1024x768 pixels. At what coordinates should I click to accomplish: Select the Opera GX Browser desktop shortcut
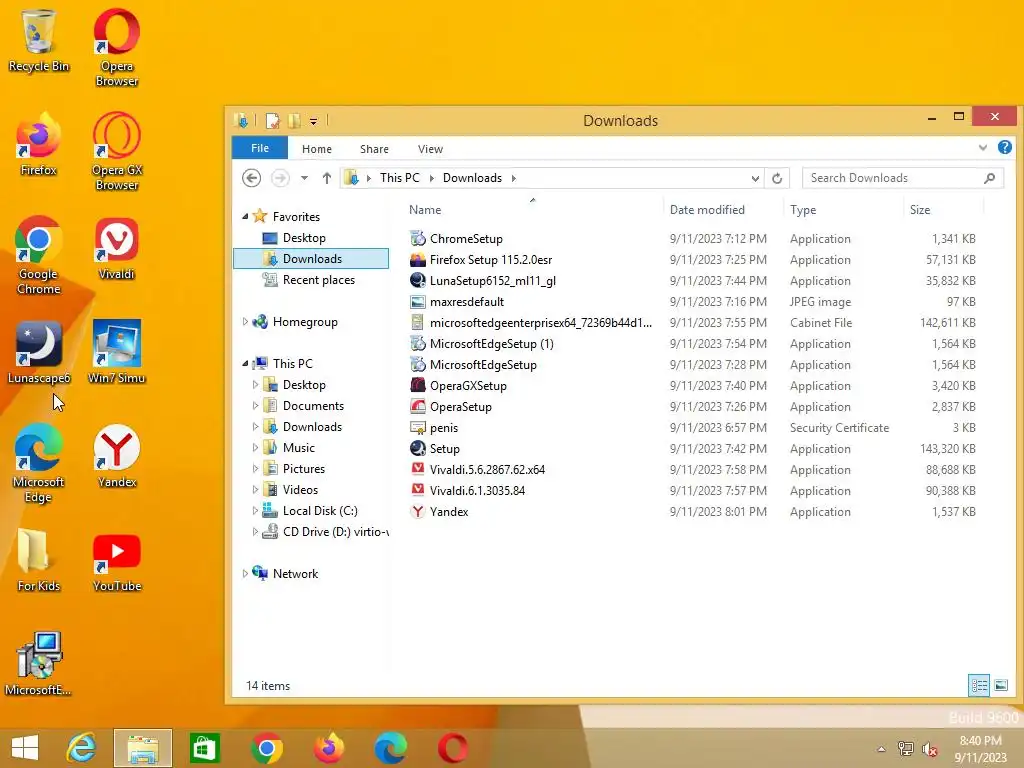click(x=116, y=152)
